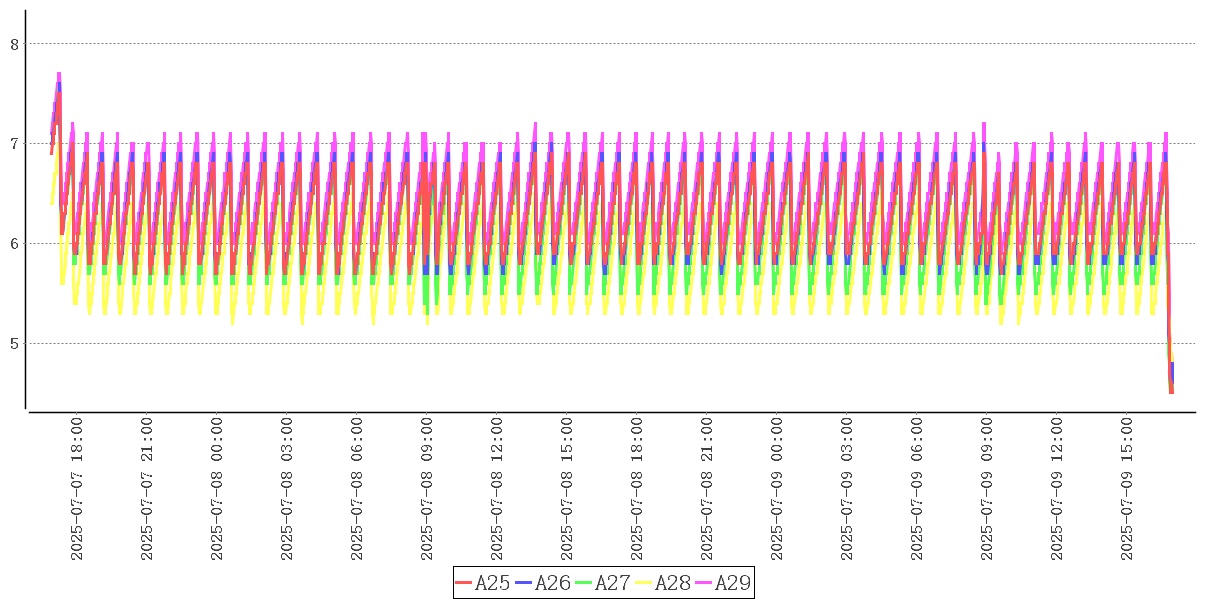This screenshot has width=1207, height=600.
Task: Click the y-axis value 8 label
Action: click(14, 44)
